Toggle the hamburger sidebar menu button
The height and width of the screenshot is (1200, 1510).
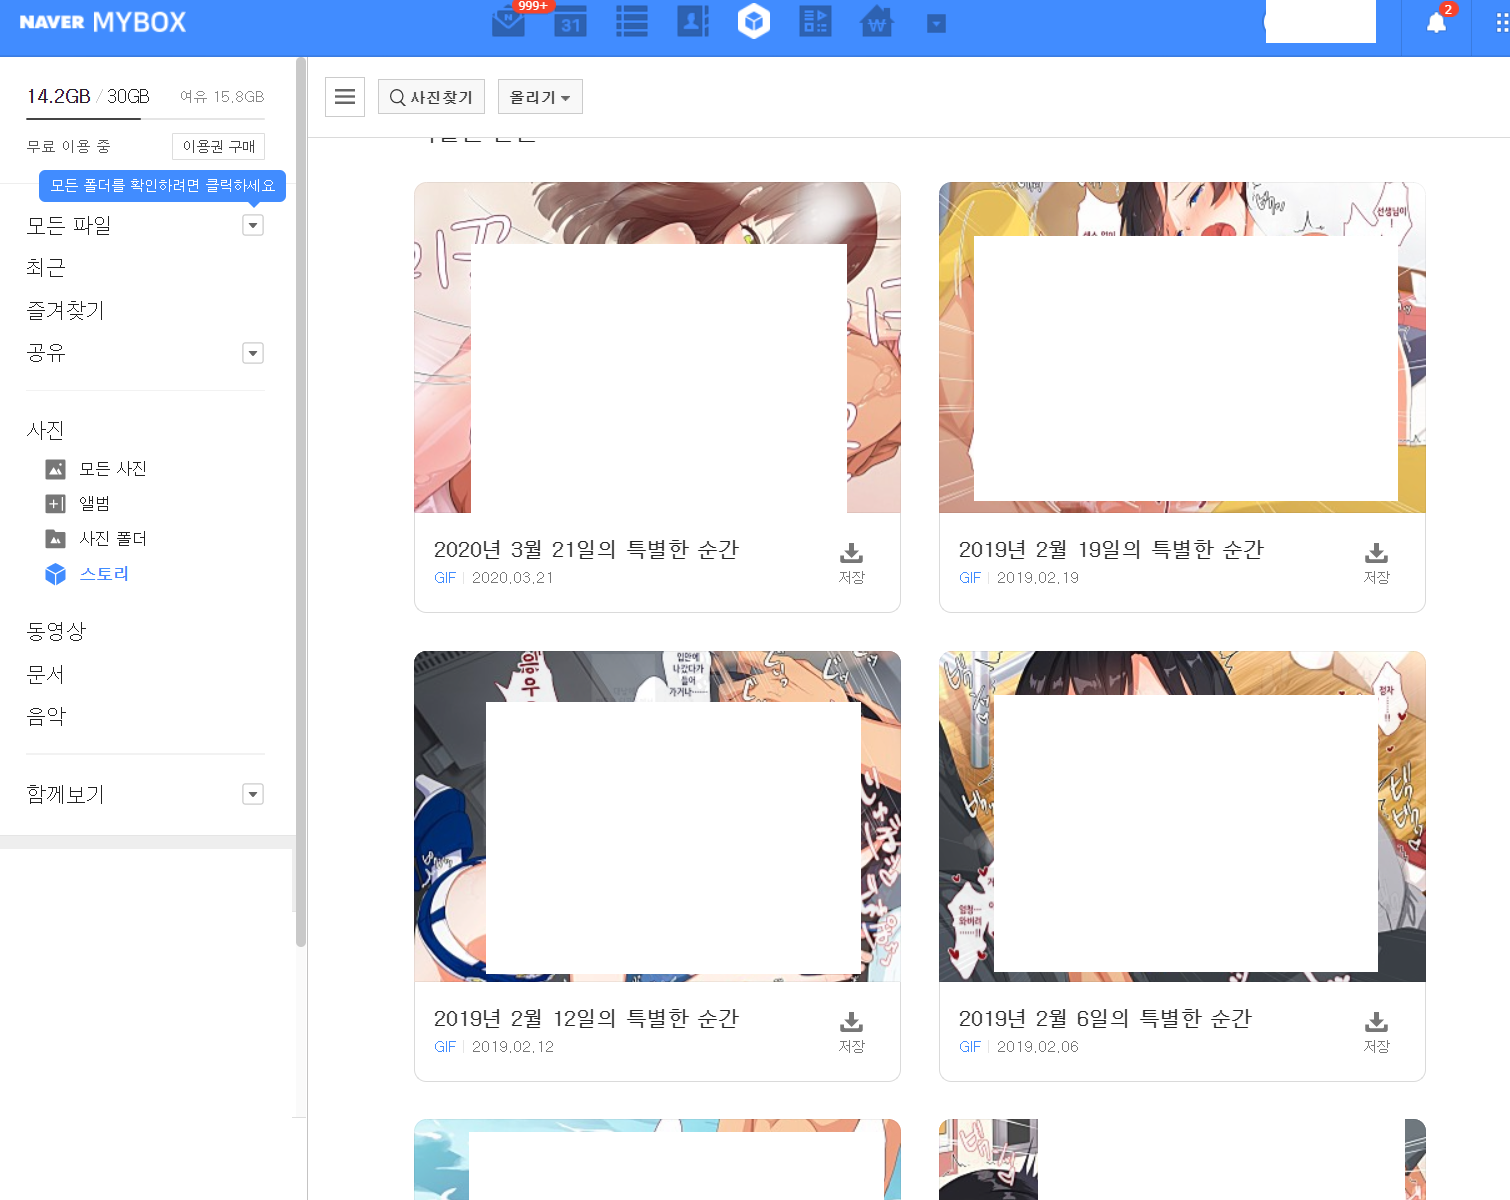(345, 97)
